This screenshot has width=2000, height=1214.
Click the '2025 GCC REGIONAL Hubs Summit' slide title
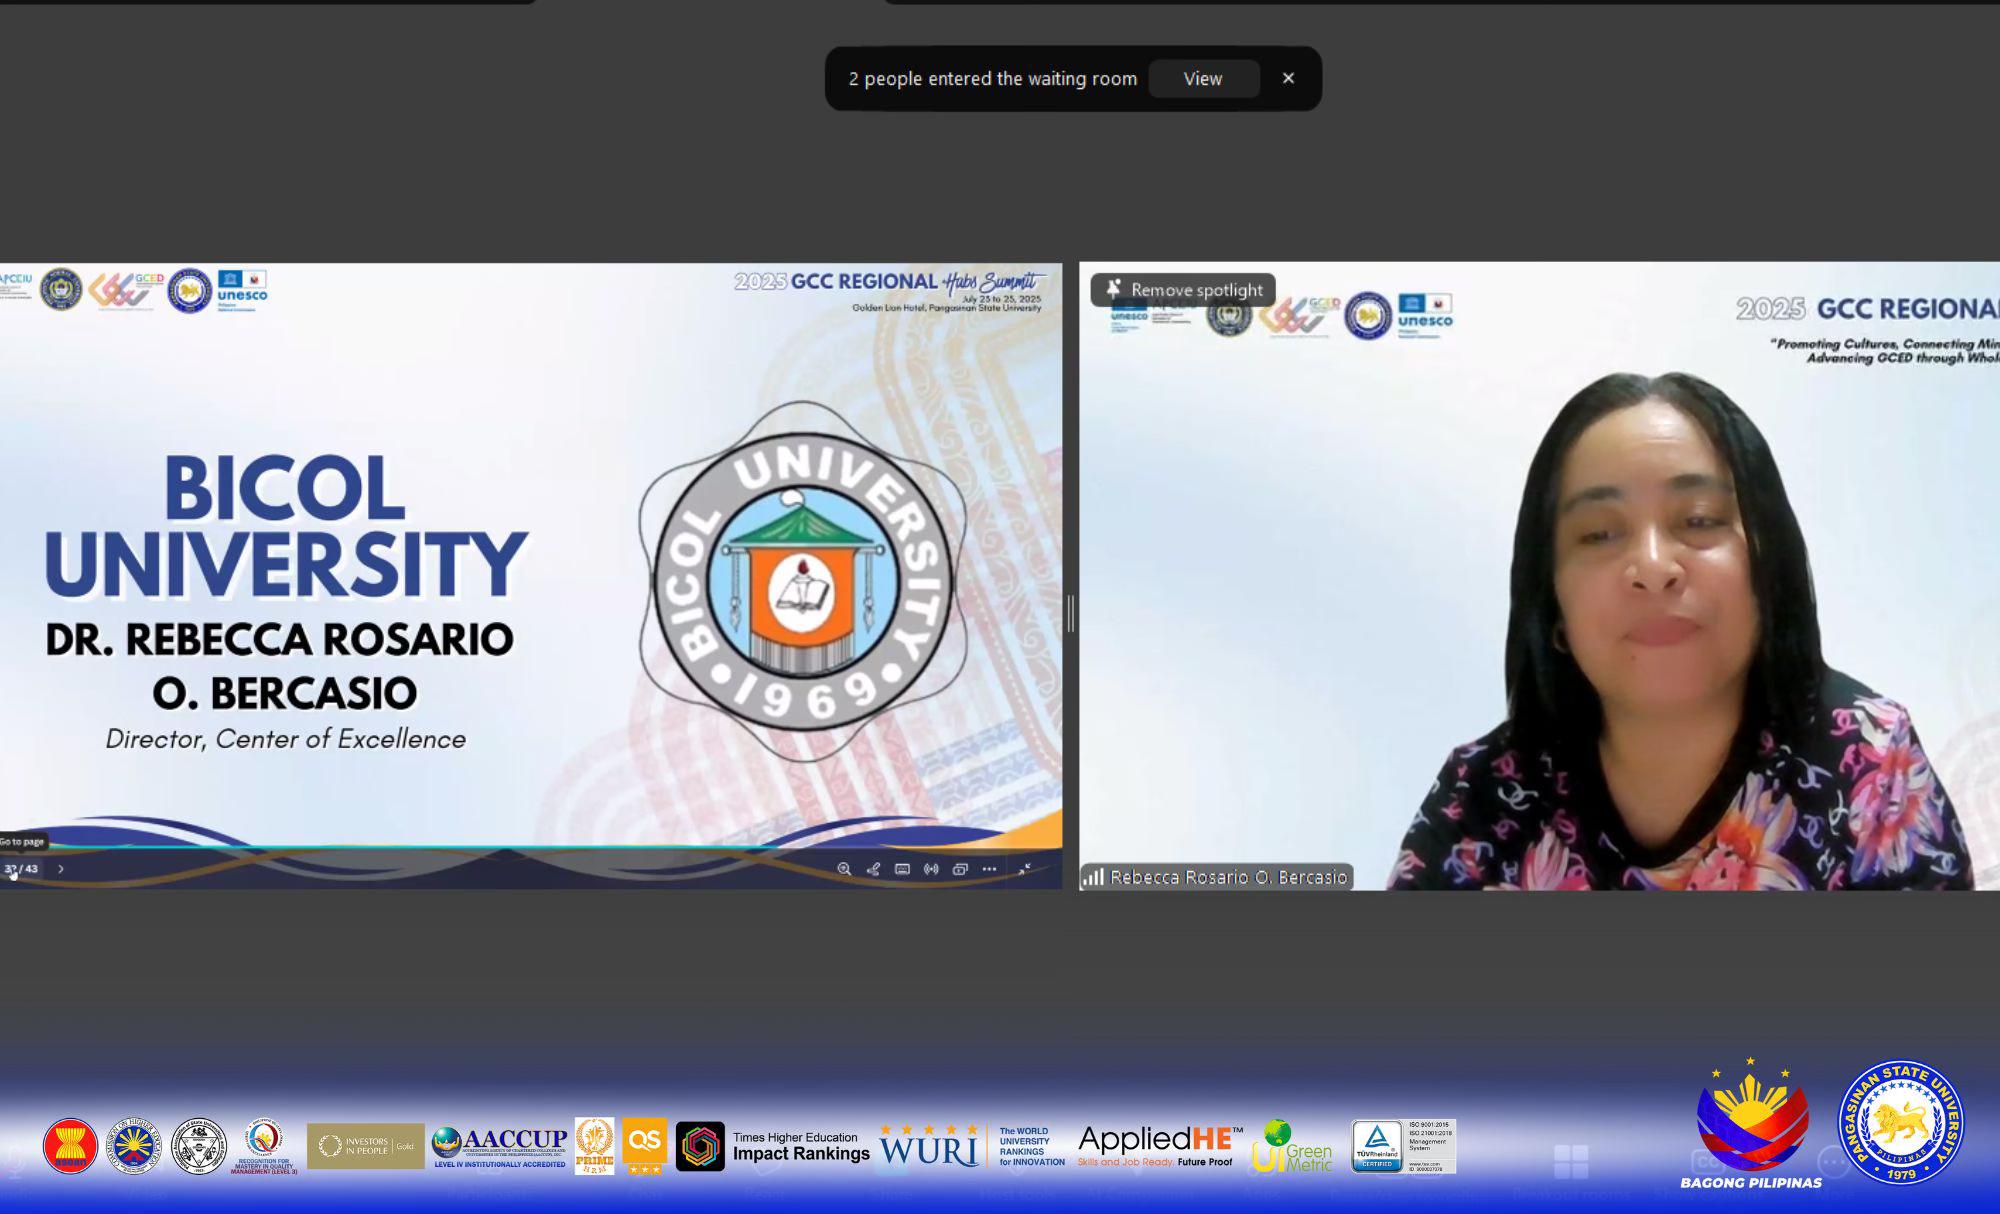click(890, 282)
